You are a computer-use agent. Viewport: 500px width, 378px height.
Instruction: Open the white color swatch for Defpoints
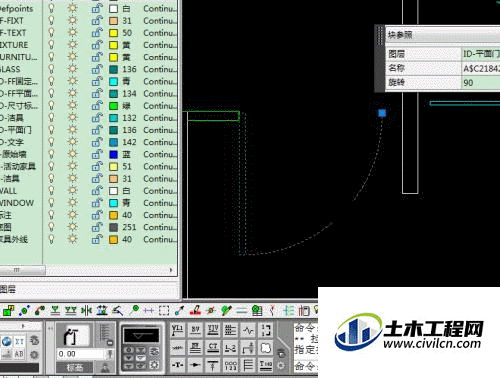tap(113, 9)
